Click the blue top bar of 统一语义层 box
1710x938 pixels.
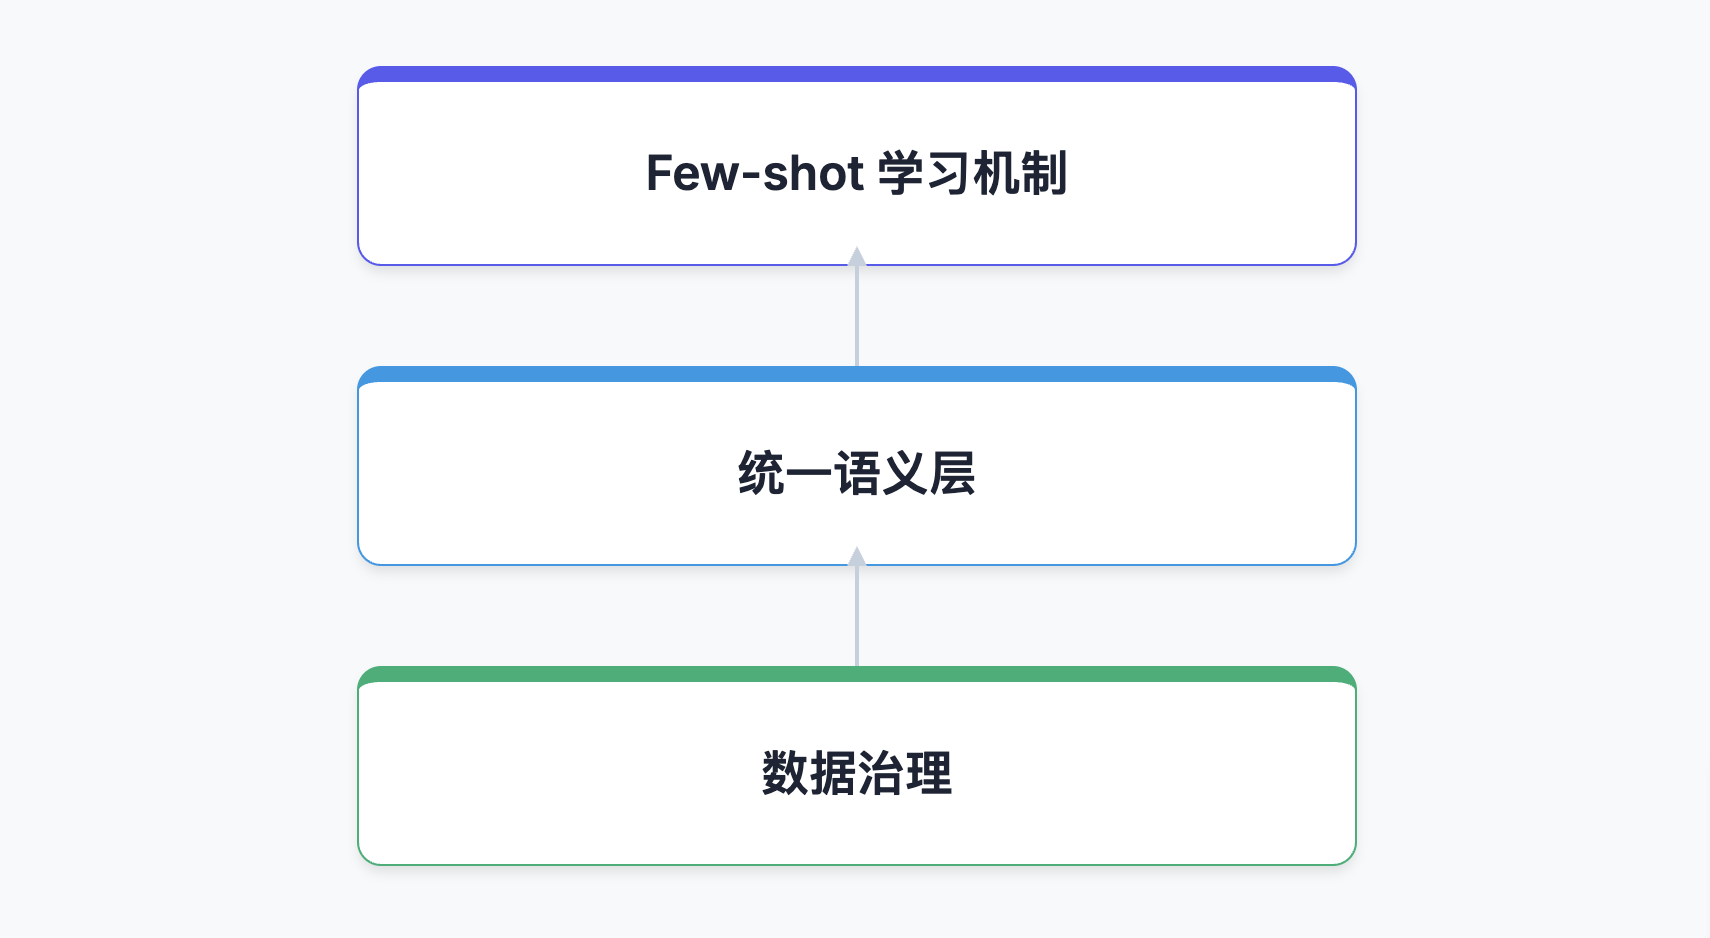(856, 374)
